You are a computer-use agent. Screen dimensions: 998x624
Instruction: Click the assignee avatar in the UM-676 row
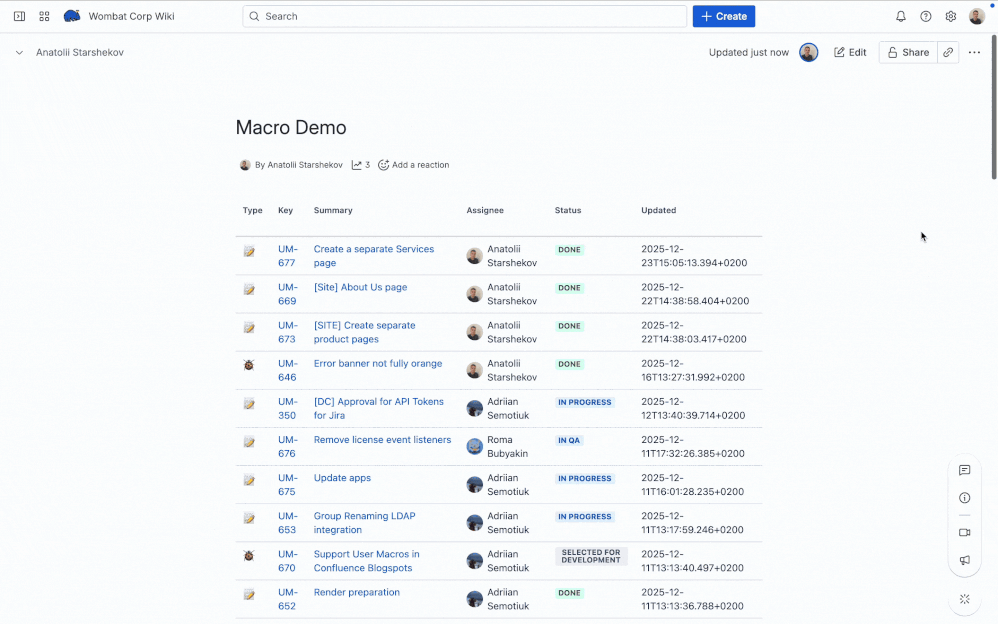[x=474, y=446]
